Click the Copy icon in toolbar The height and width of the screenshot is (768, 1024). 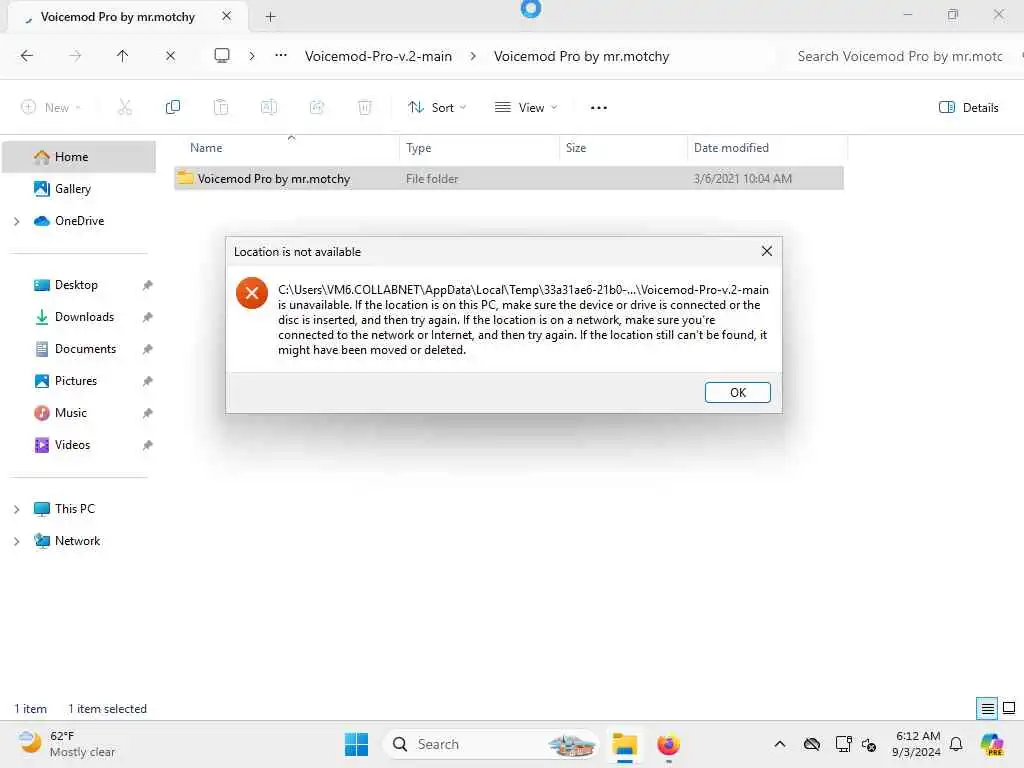point(172,107)
